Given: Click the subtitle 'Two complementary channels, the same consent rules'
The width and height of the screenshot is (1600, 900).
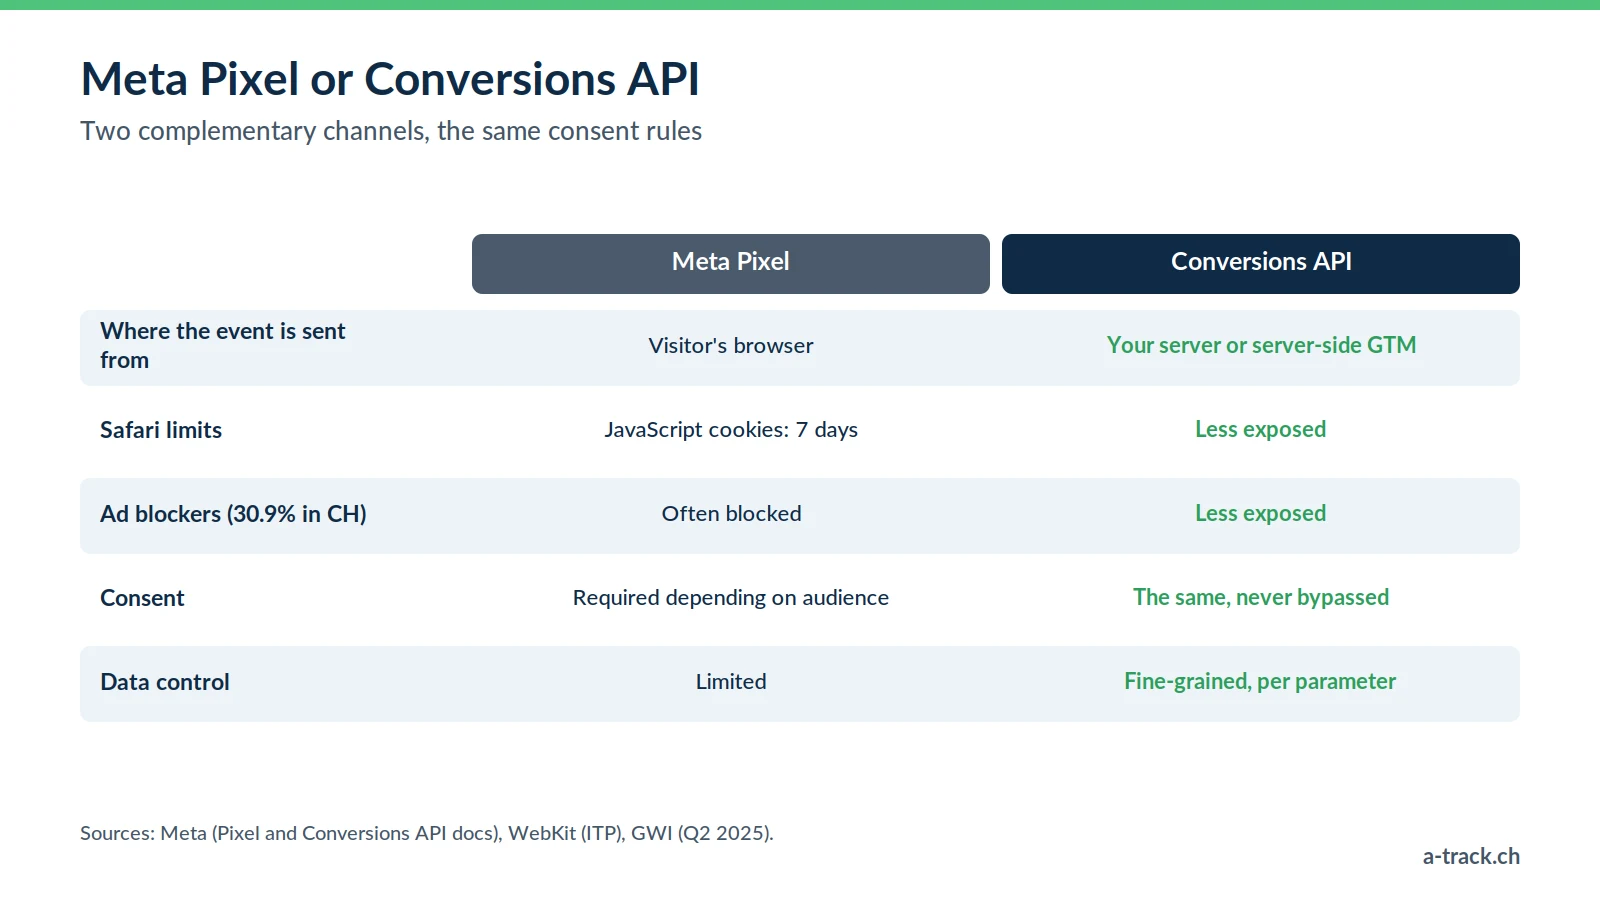Looking at the screenshot, I should click(x=391, y=131).
